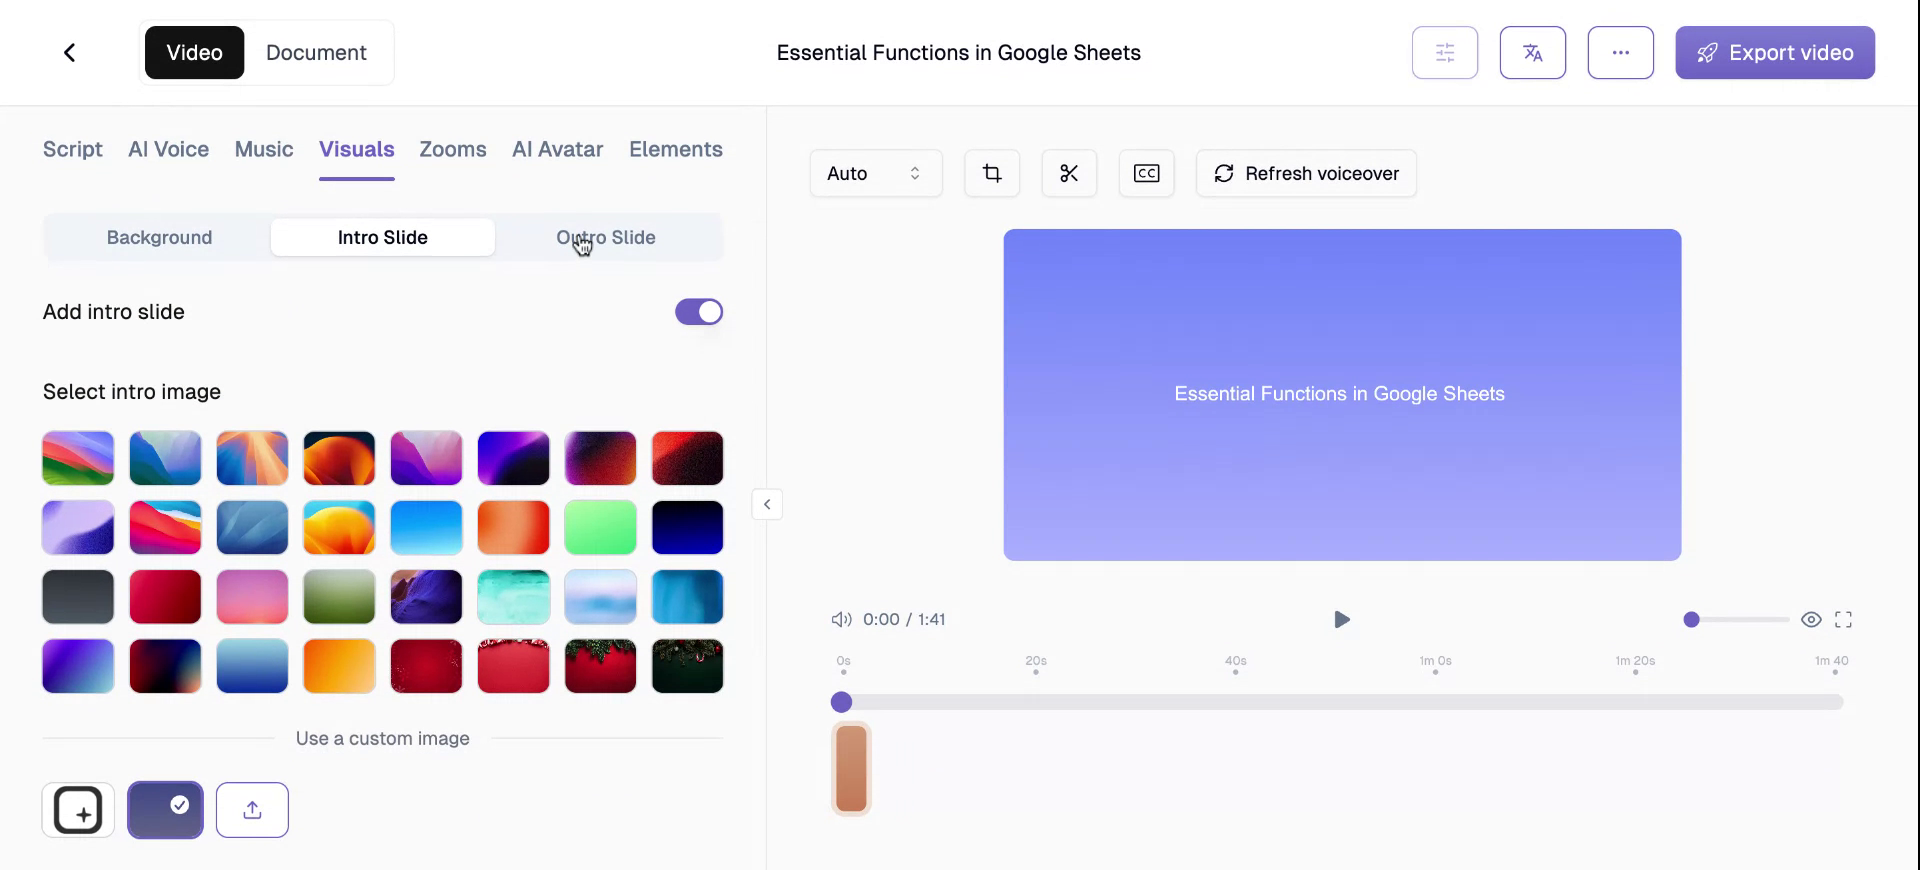Open the three-dots more options menu
The image size is (1920, 870).
tap(1621, 53)
